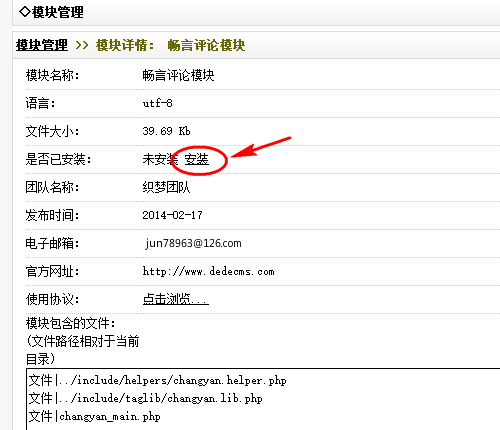Click inside the module file list box
This screenshot has width=500, height=430.
tap(263, 399)
